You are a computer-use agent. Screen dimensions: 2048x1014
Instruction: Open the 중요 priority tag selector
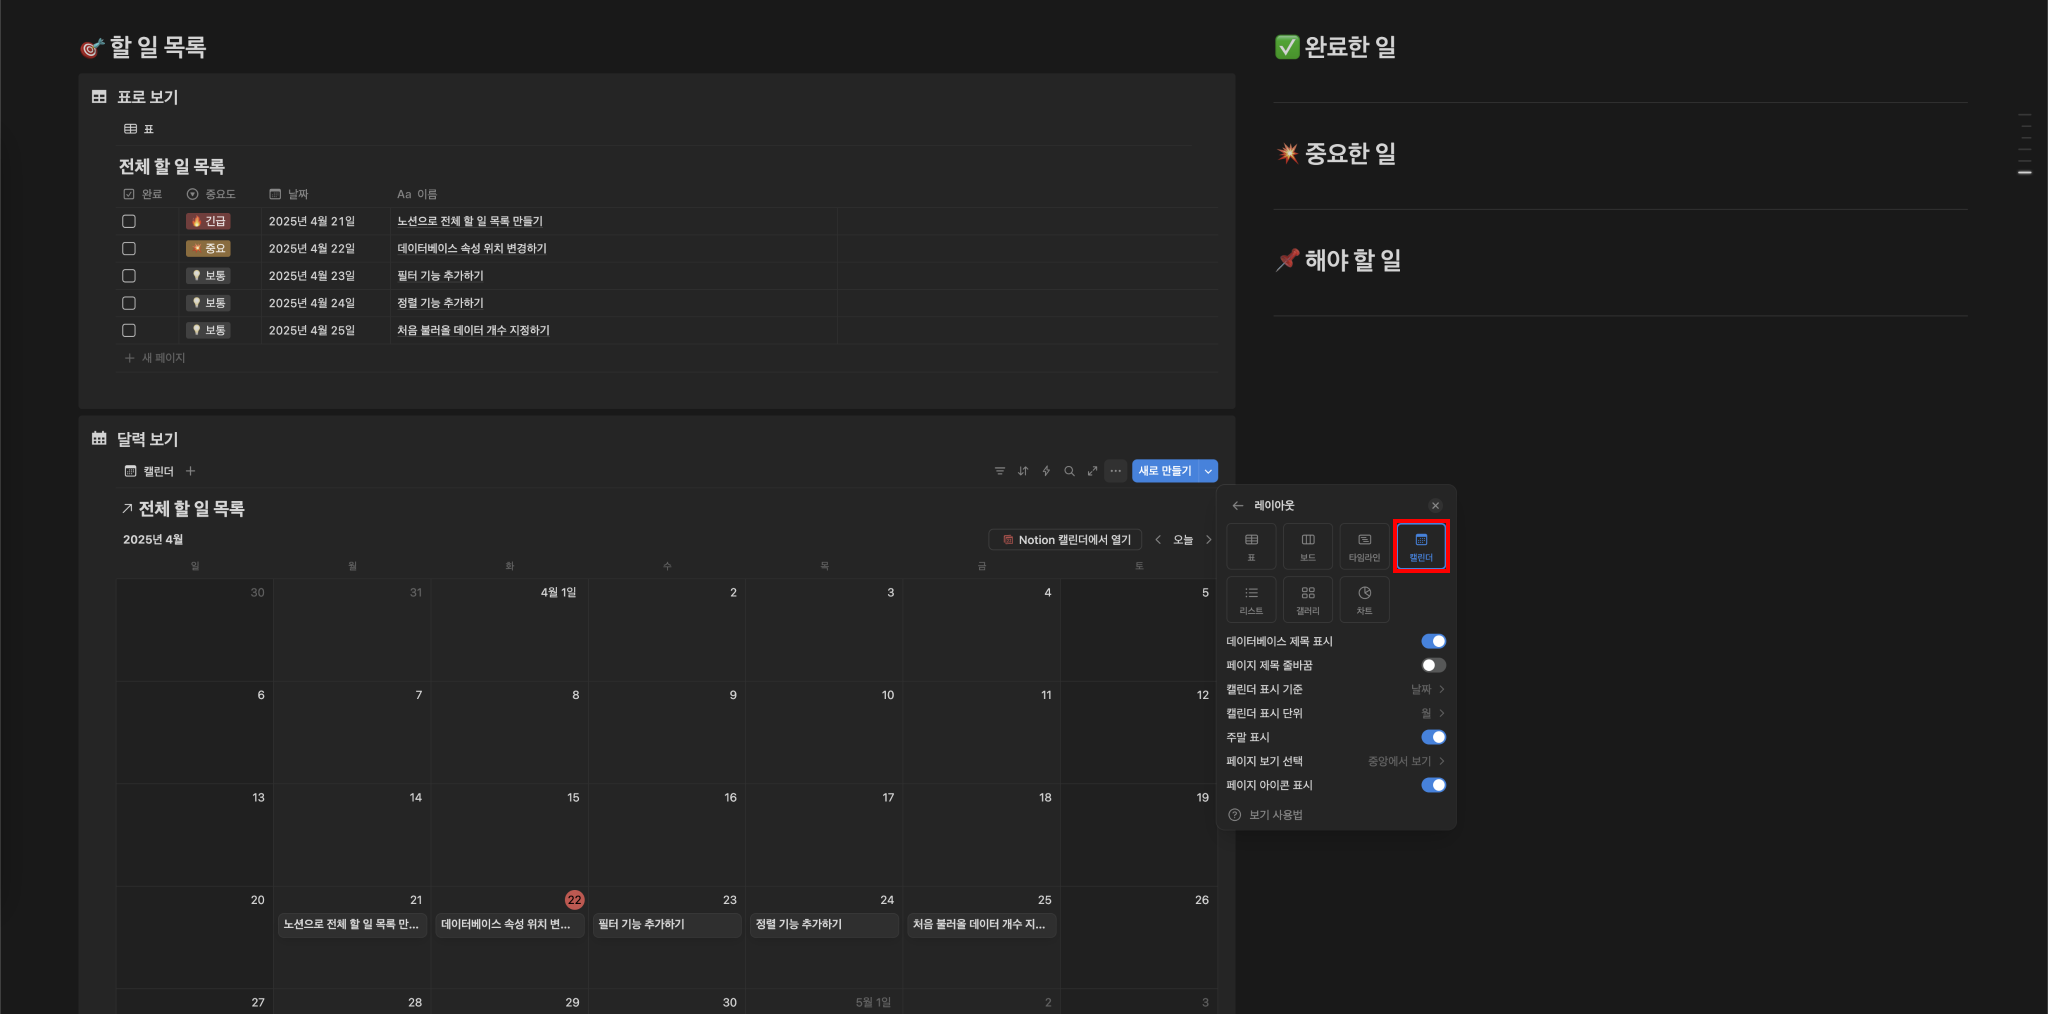click(209, 248)
